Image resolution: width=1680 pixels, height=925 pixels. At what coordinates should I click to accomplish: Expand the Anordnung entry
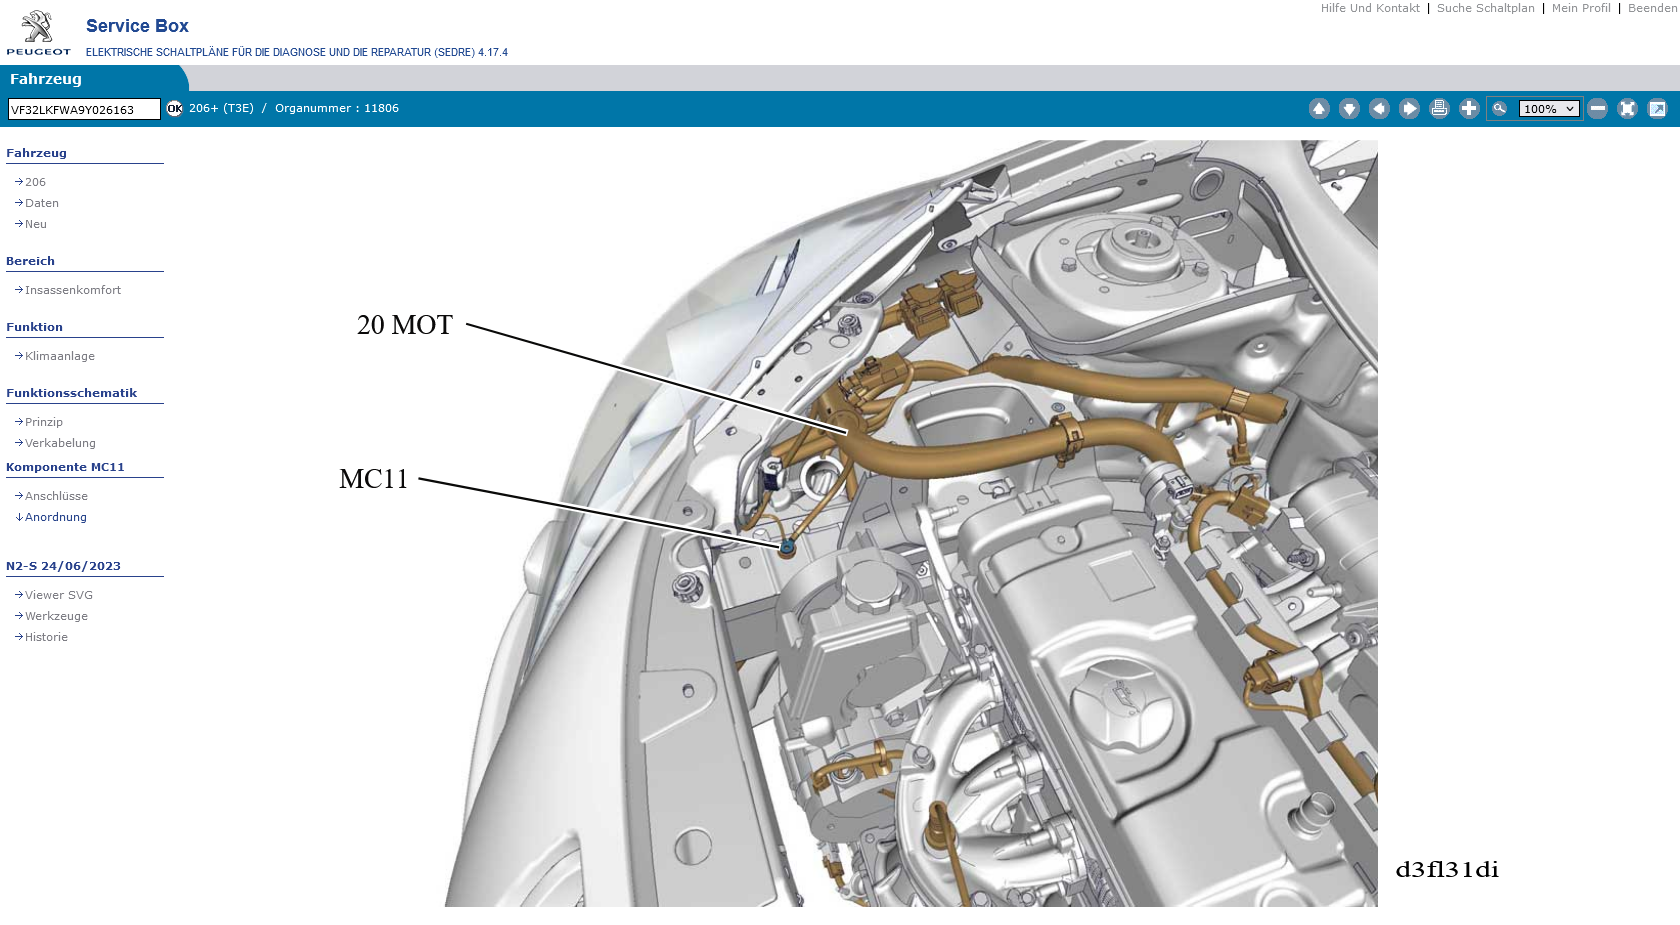click(55, 517)
